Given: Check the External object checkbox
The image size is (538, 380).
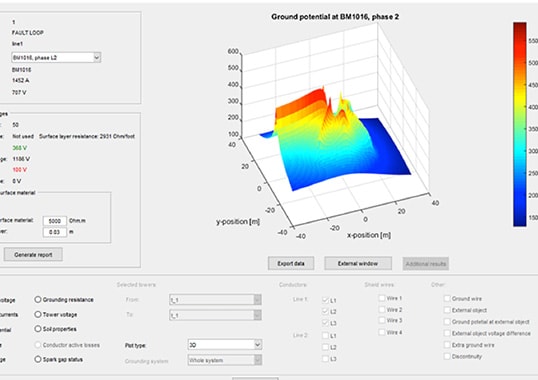Looking at the screenshot, I should pyautogui.click(x=447, y=310).
